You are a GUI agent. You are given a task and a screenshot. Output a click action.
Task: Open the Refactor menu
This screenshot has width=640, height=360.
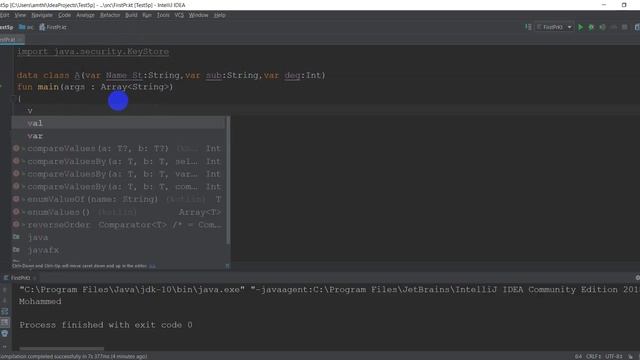point(110,15)
